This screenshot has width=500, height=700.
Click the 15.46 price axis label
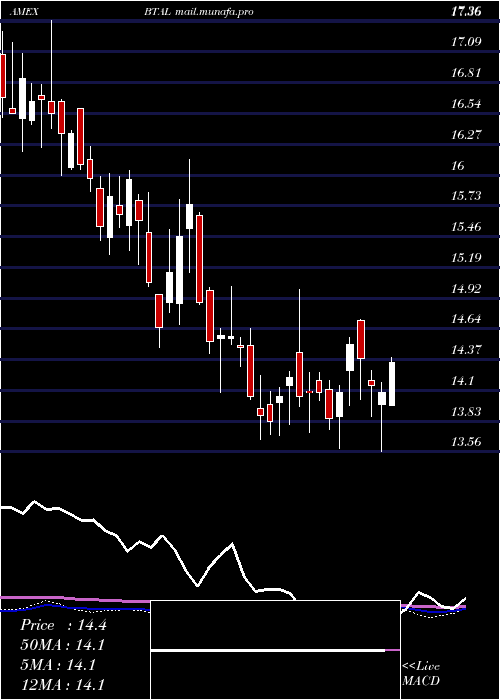467,227
